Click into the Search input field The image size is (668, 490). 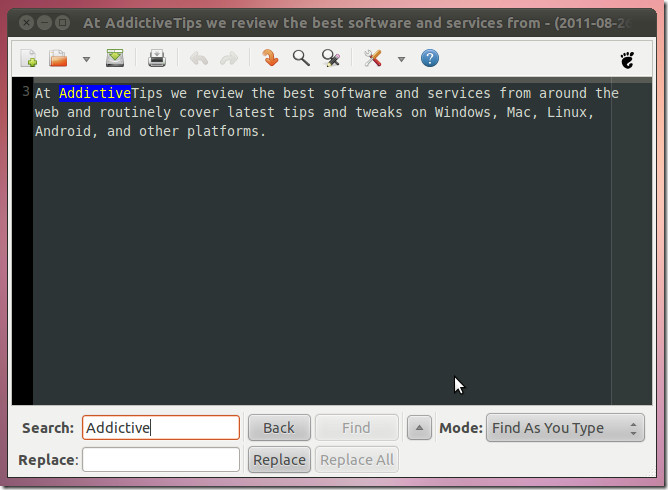(x=161, y=427)
